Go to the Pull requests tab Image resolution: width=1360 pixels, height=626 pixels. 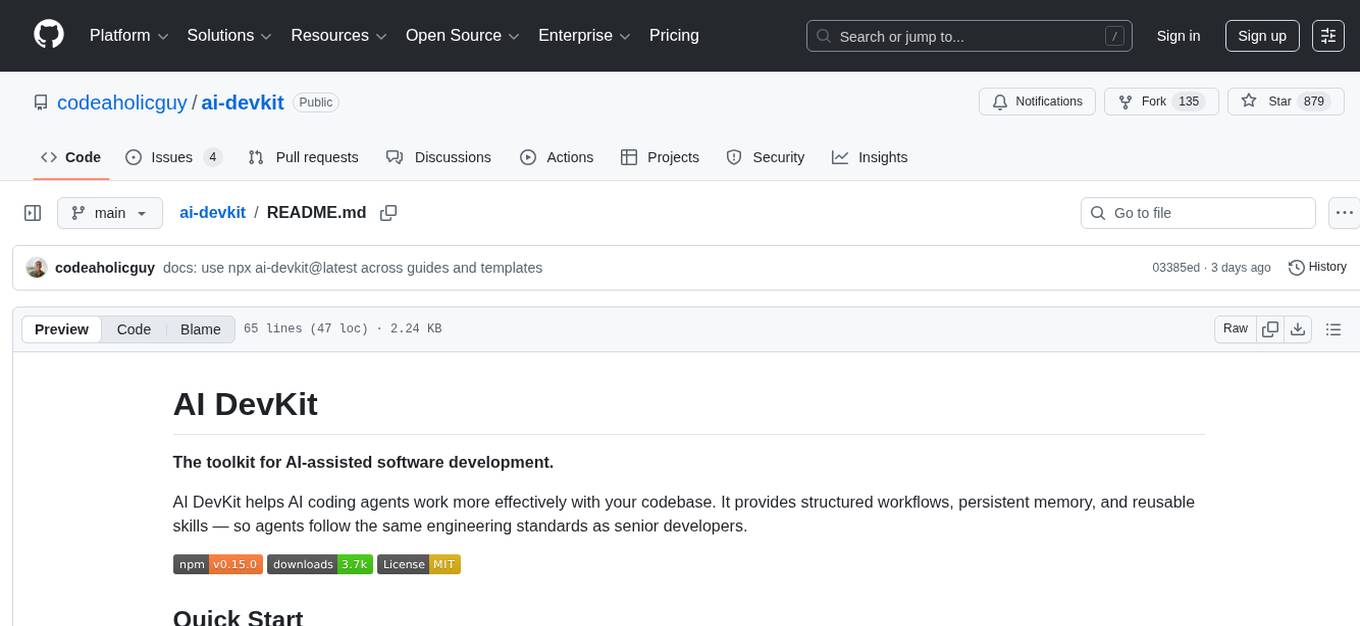(303, 157)
